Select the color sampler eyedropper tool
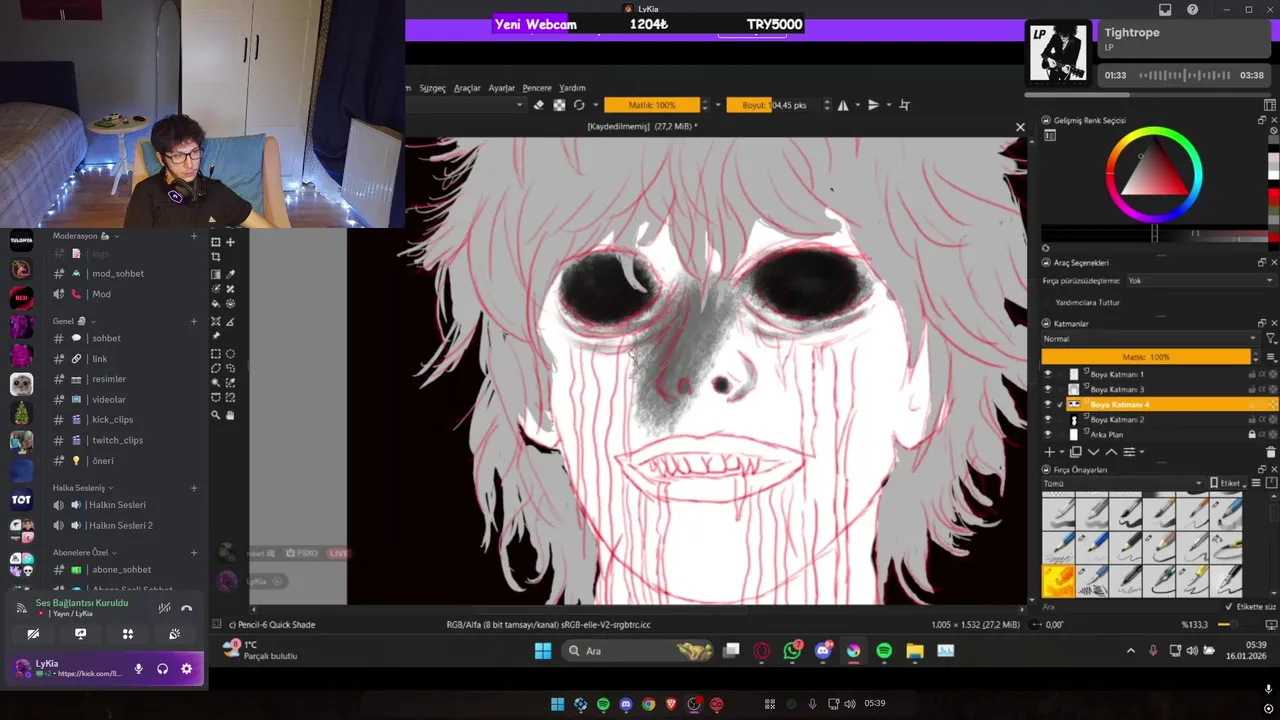 coord(230,274)
